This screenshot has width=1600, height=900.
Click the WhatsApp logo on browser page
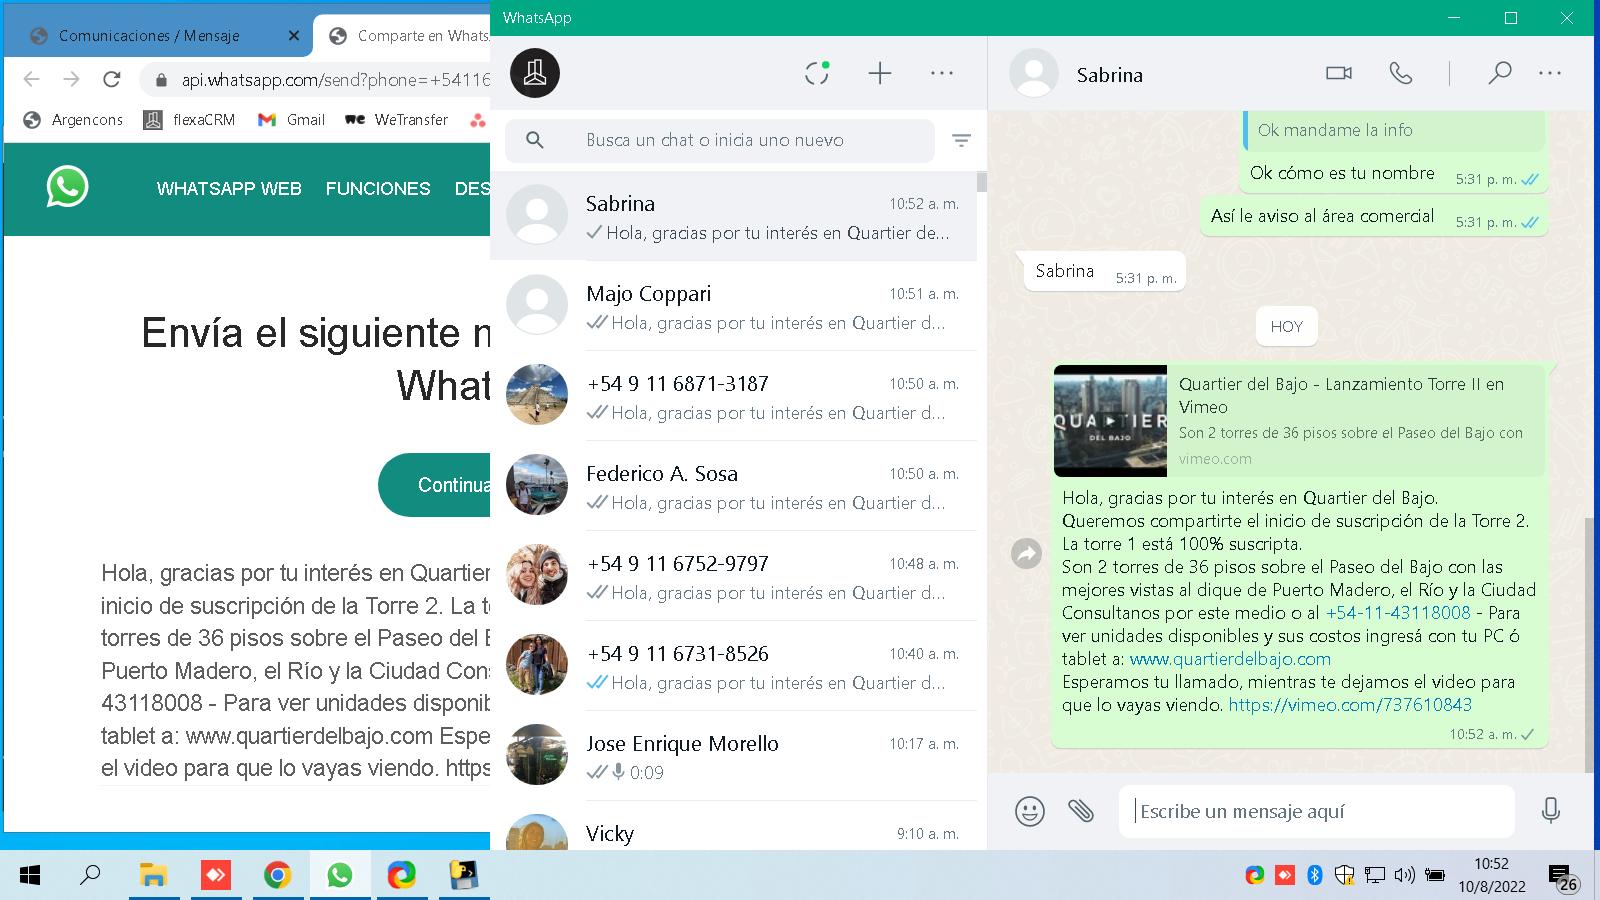67,187
